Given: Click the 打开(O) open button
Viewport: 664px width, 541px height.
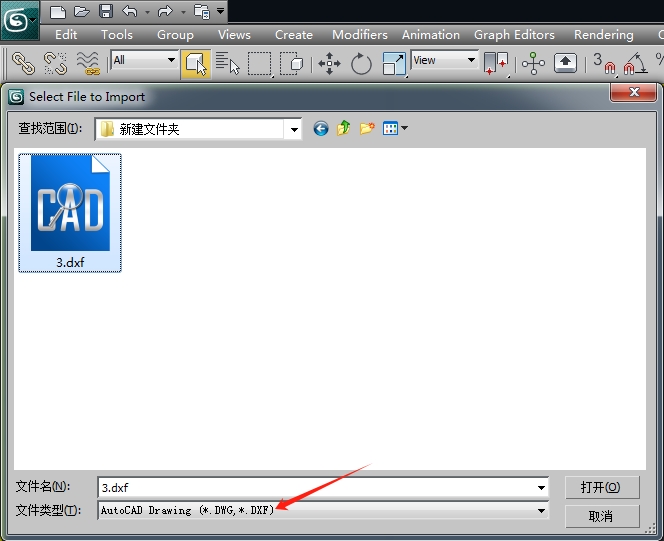Looking at the screenshot, I should (x=601, y=487).
